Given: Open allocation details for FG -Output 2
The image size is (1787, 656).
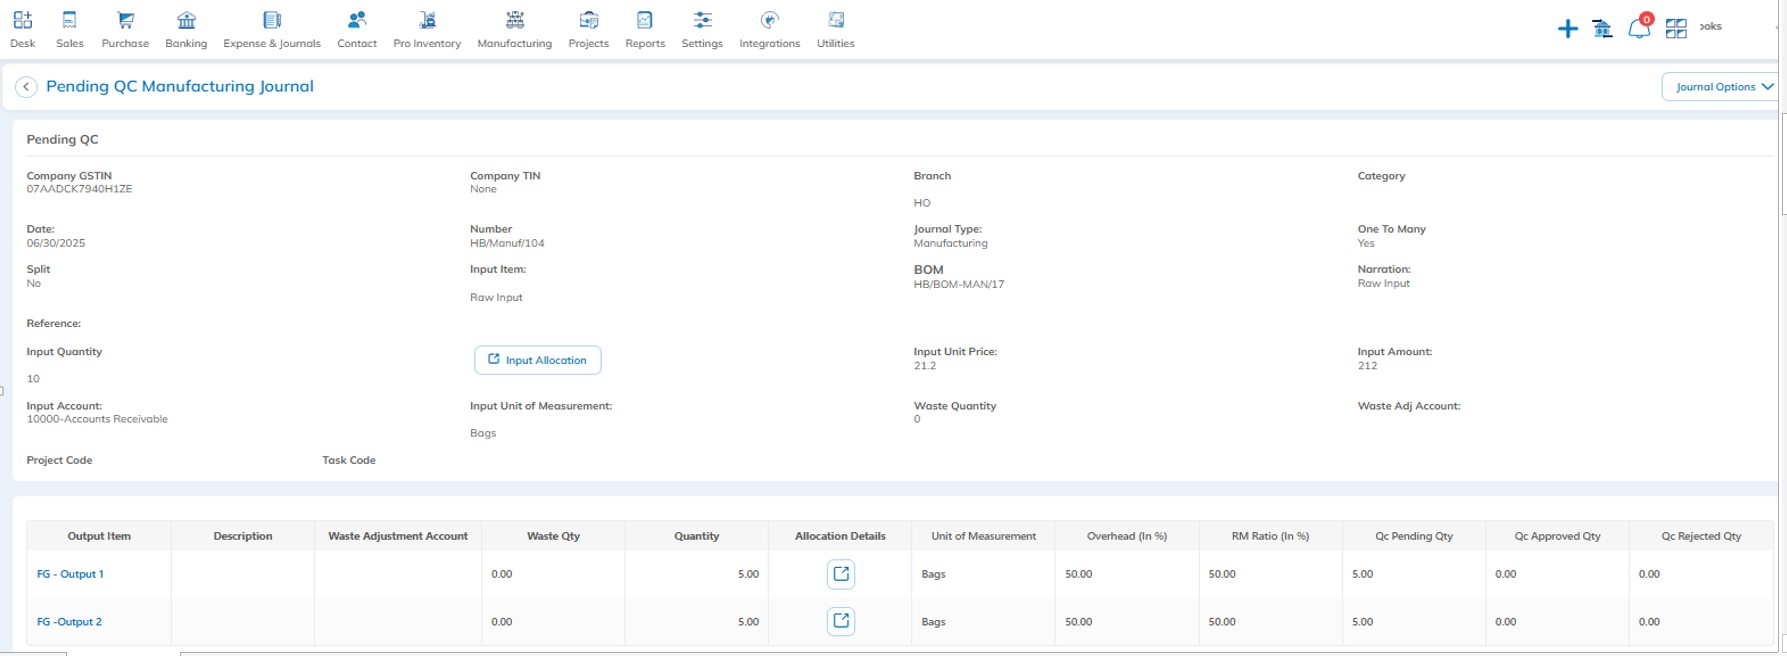Looking at the screenshot, I should (841, 621).
